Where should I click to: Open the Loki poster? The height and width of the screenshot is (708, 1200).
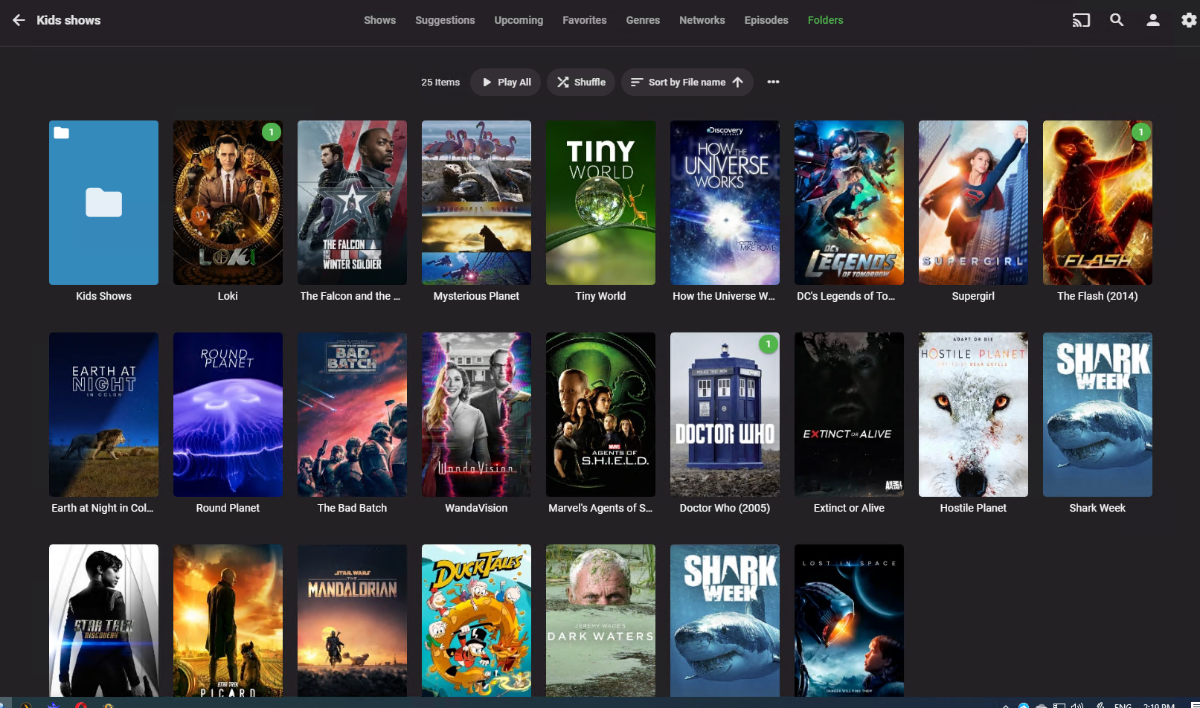(228, 203)
